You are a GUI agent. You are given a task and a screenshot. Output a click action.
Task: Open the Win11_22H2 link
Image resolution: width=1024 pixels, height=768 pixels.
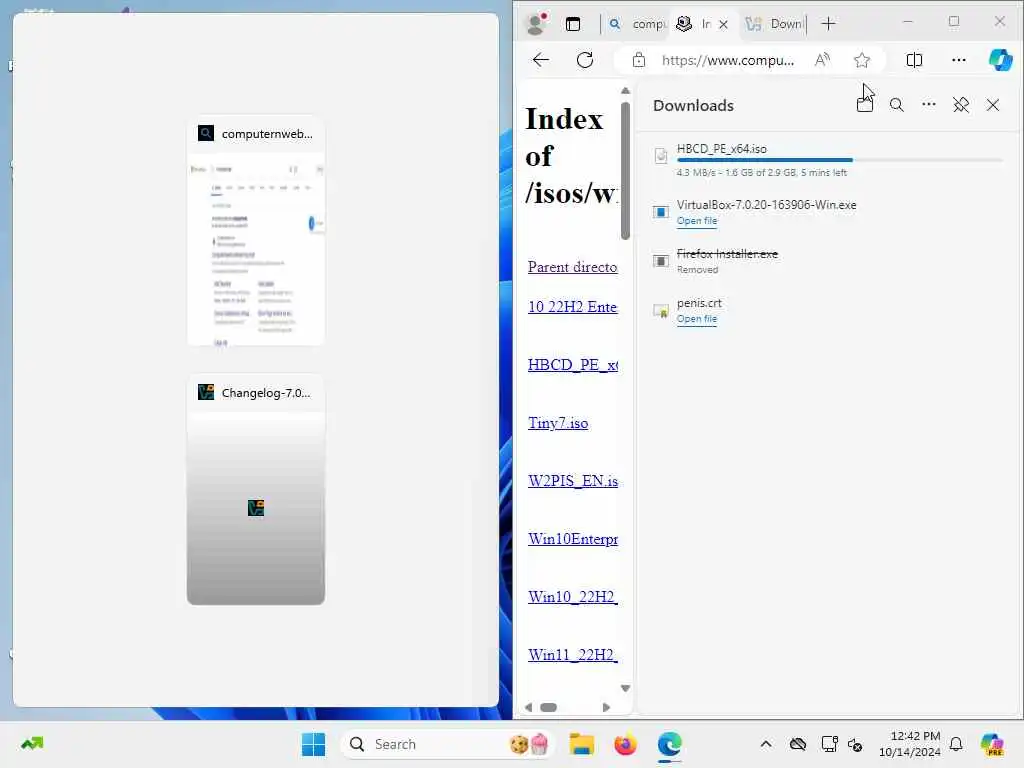tap(572, 655)
